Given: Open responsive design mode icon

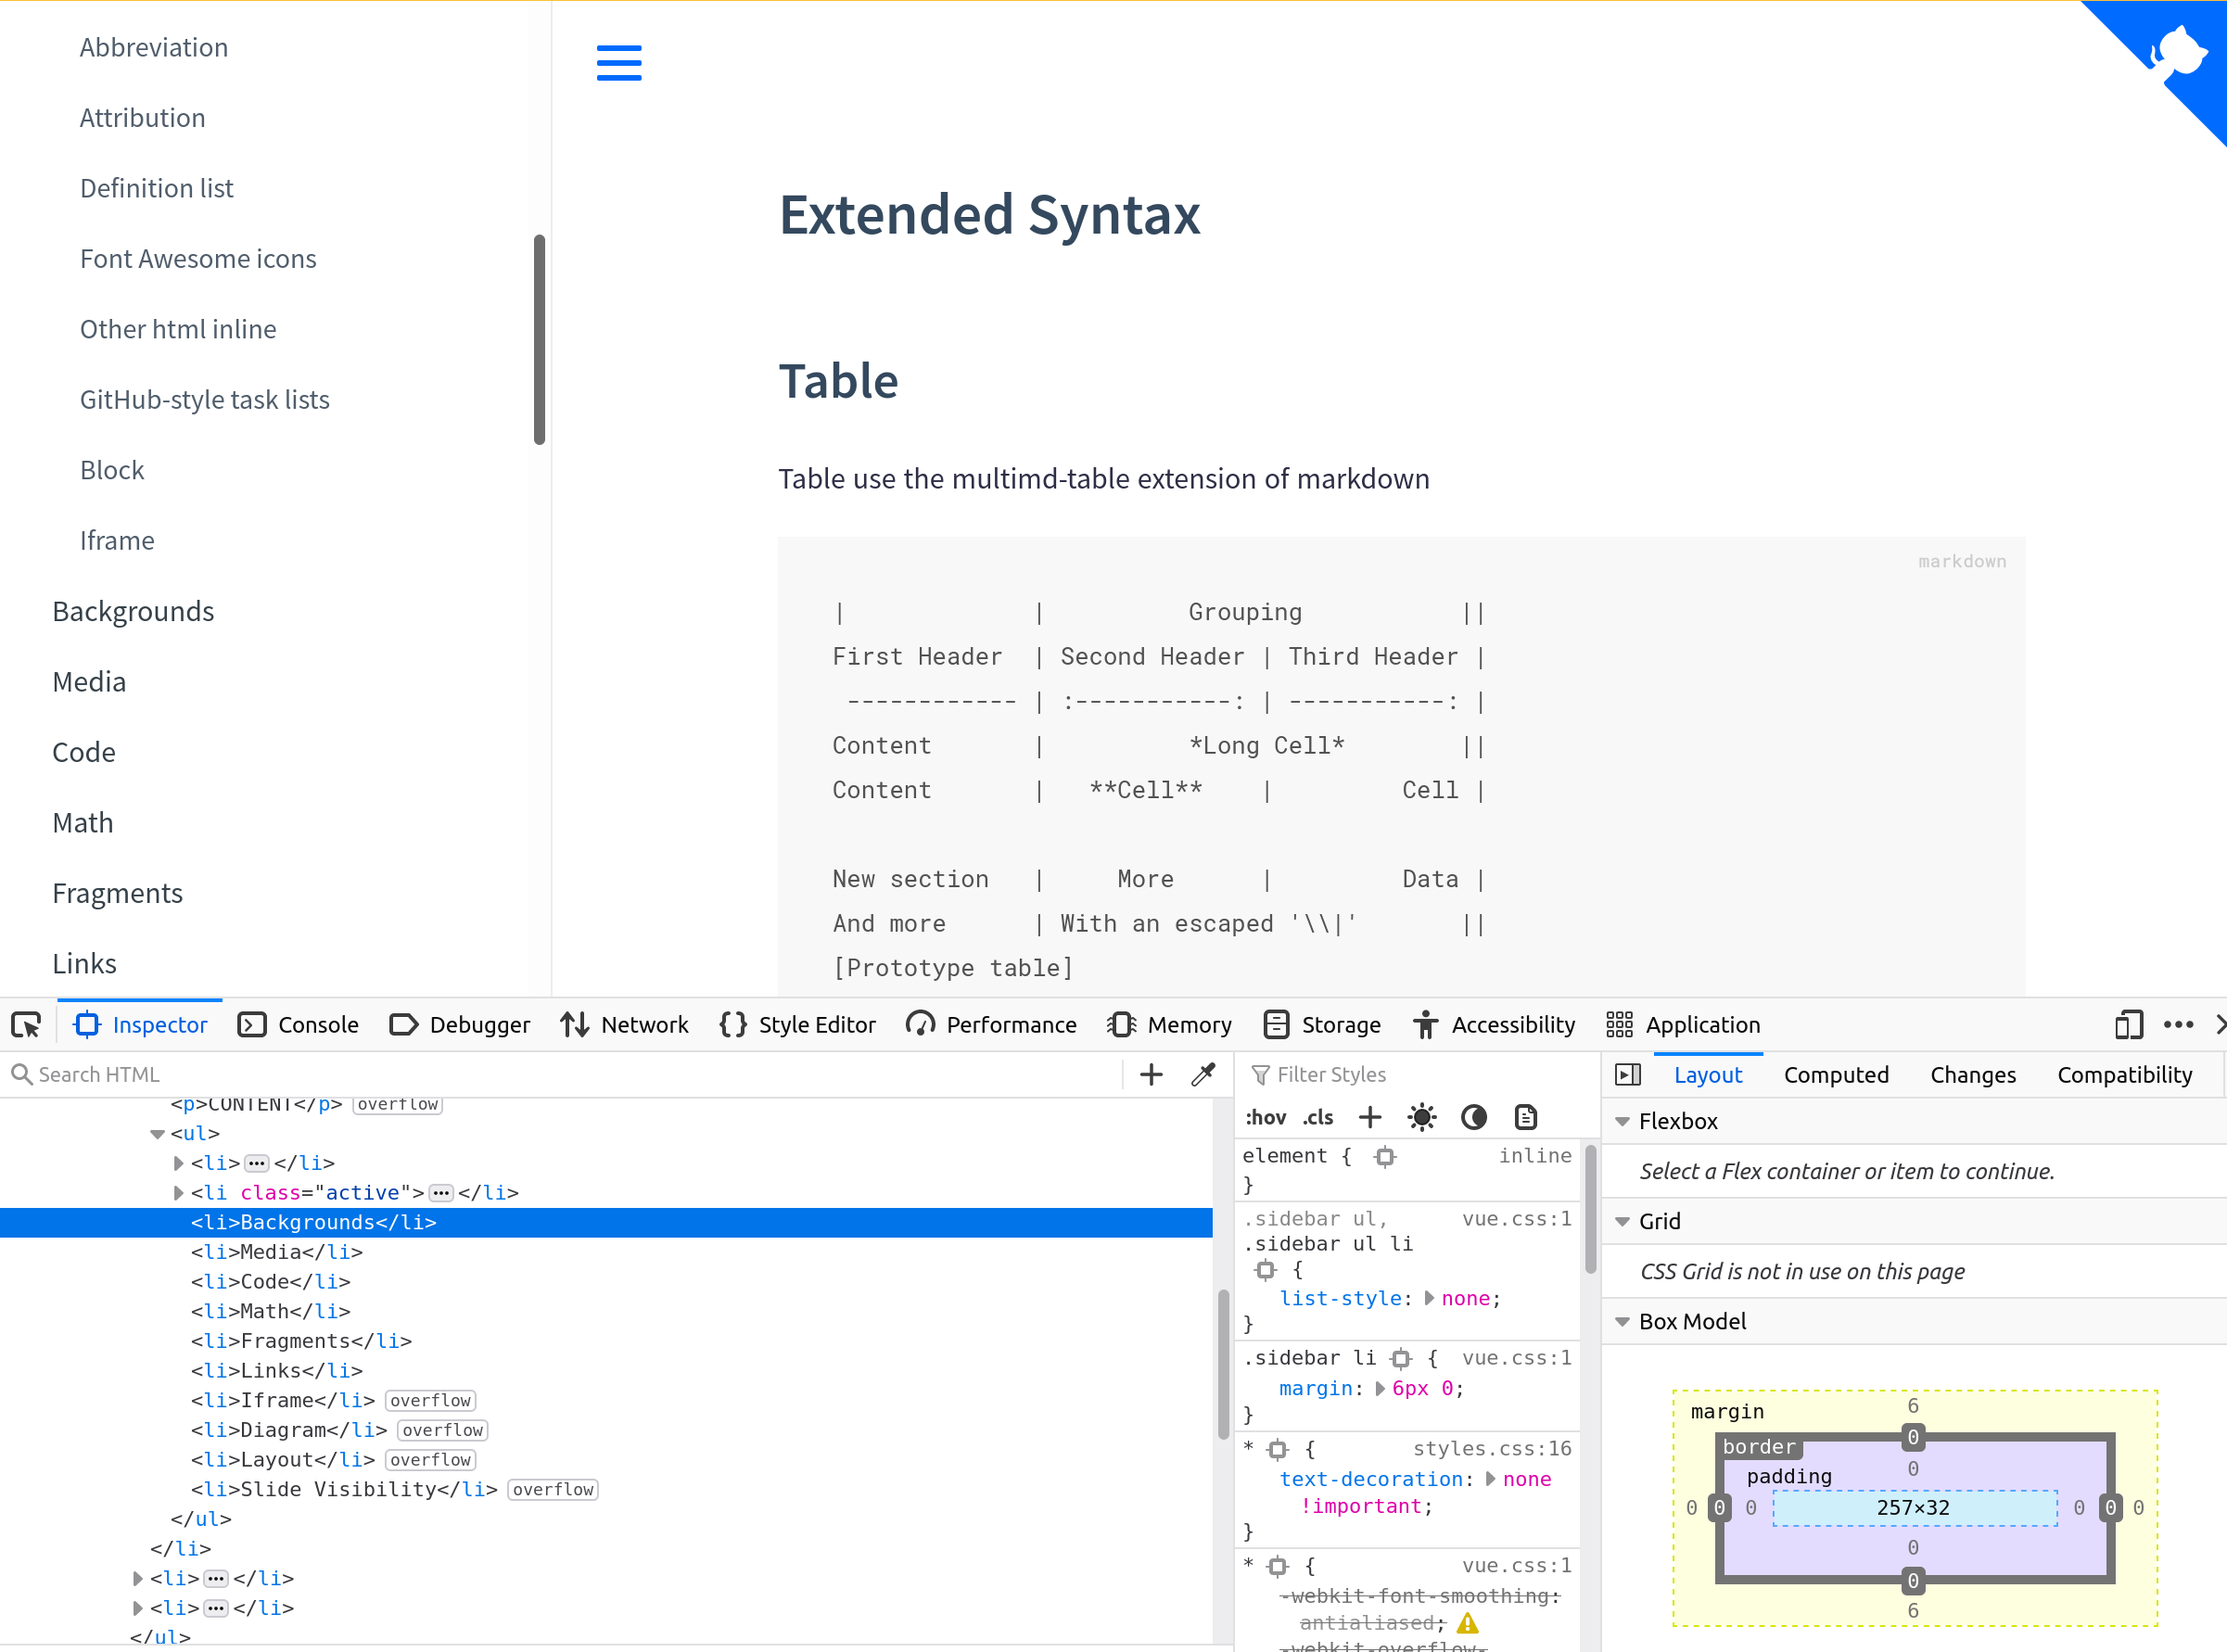Looking at the screenshot, I should pyautogui.click(x=2129, y=1025).
